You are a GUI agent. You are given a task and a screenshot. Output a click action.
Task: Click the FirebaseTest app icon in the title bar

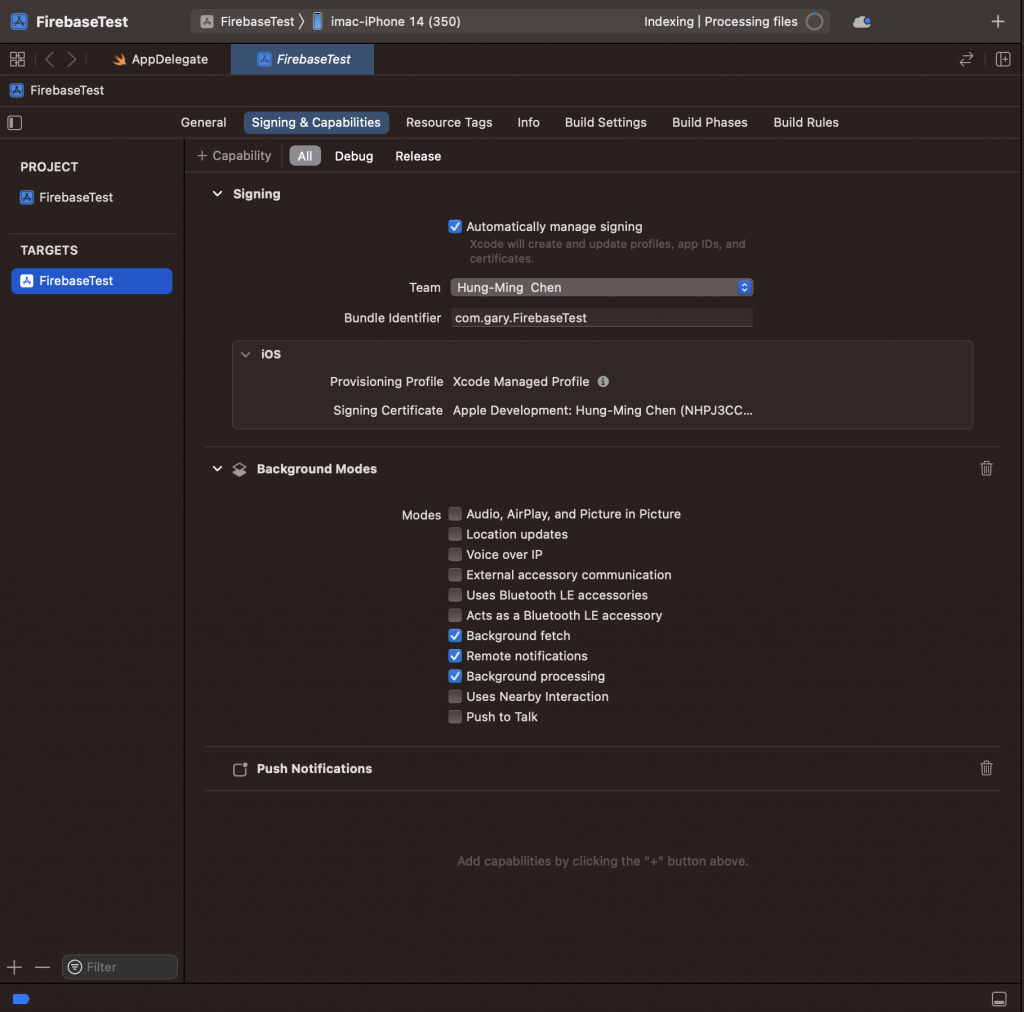tap(20, 22)
